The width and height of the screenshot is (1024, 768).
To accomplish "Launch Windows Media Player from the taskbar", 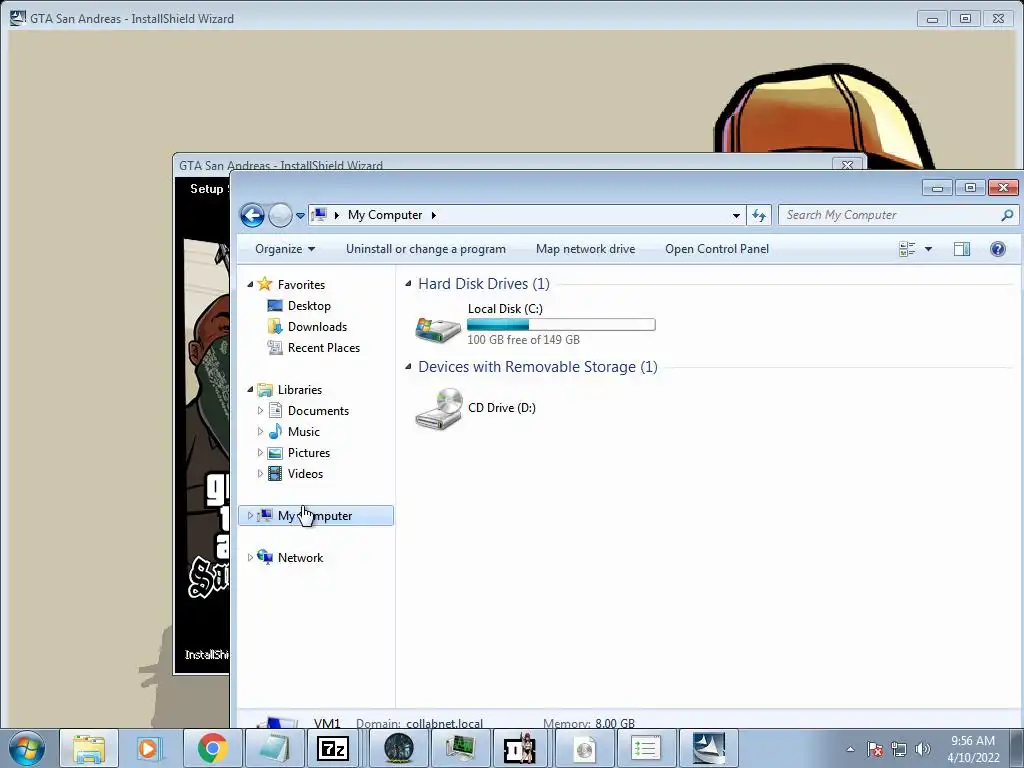I will [150, 748].
